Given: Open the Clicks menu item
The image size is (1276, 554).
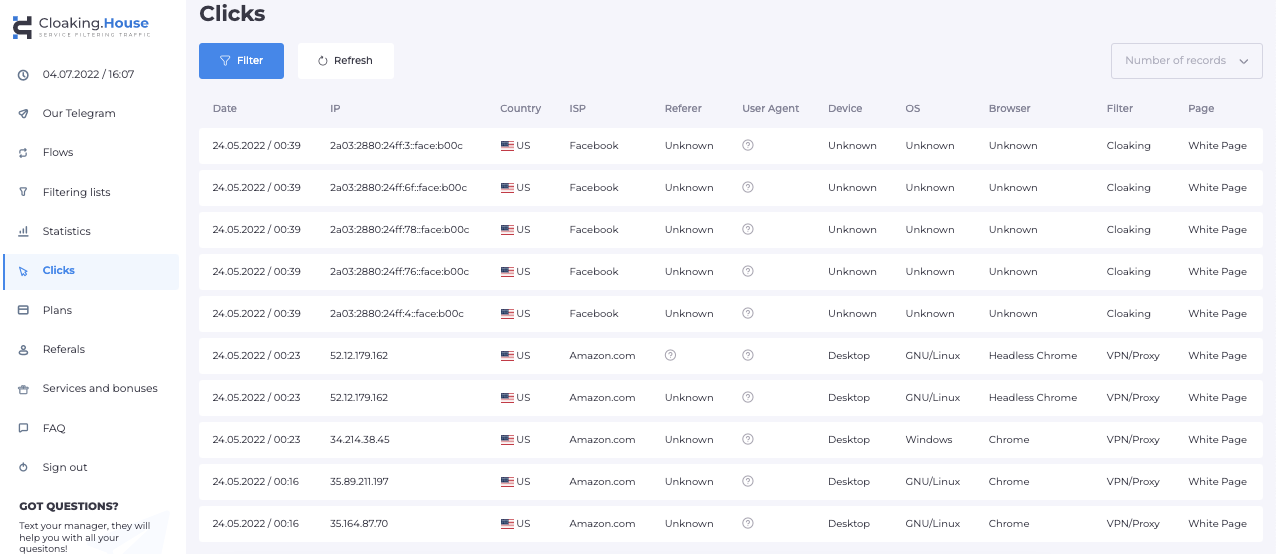Looking at the screenshot, I should tap(59, 271).
